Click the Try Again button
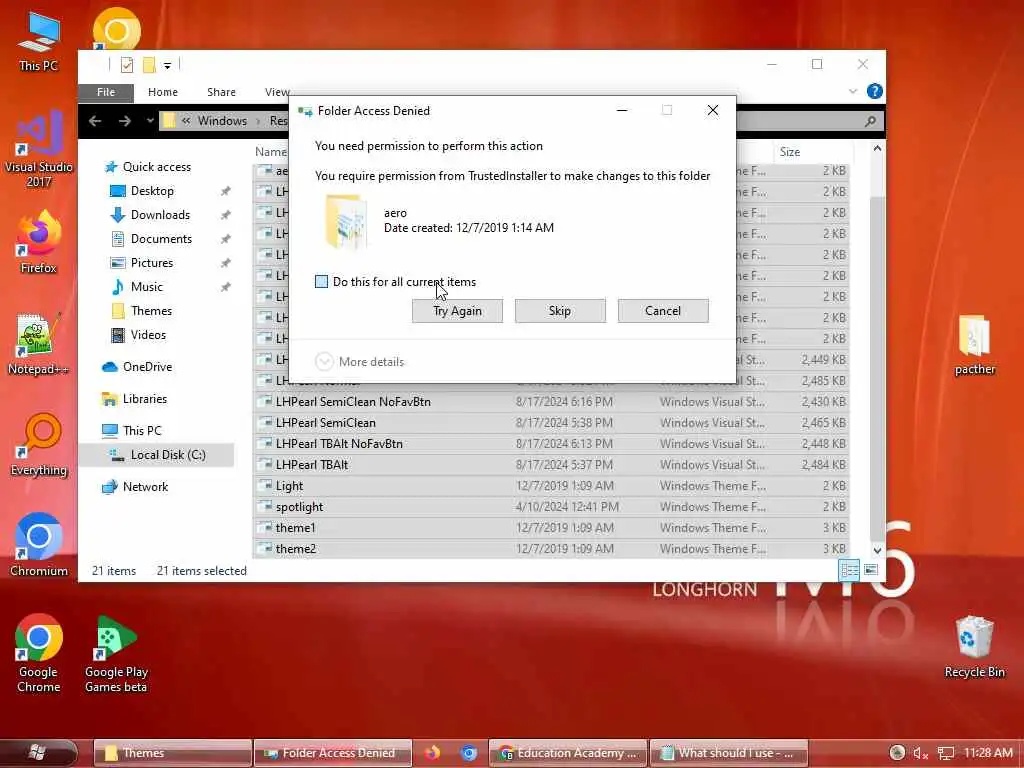 point(457,311)
